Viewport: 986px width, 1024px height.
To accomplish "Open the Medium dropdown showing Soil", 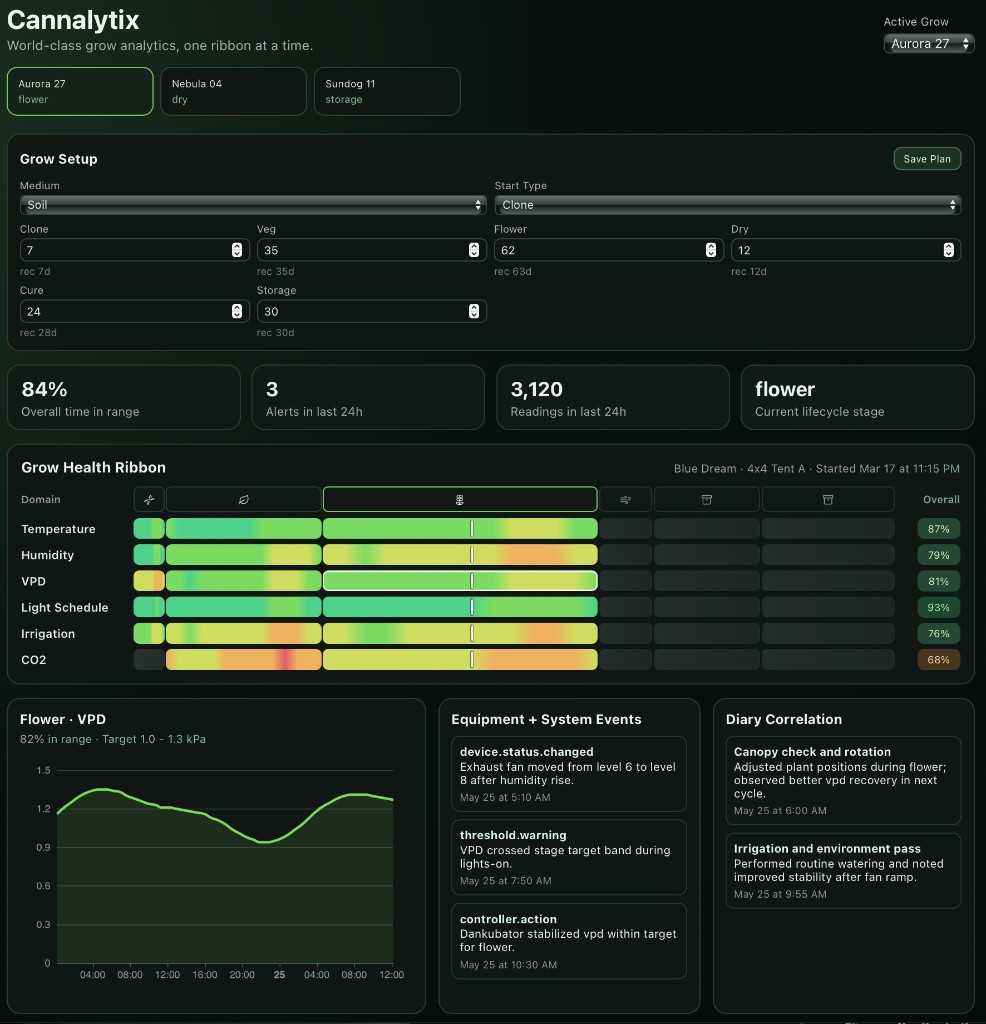I will click(253, 205).
